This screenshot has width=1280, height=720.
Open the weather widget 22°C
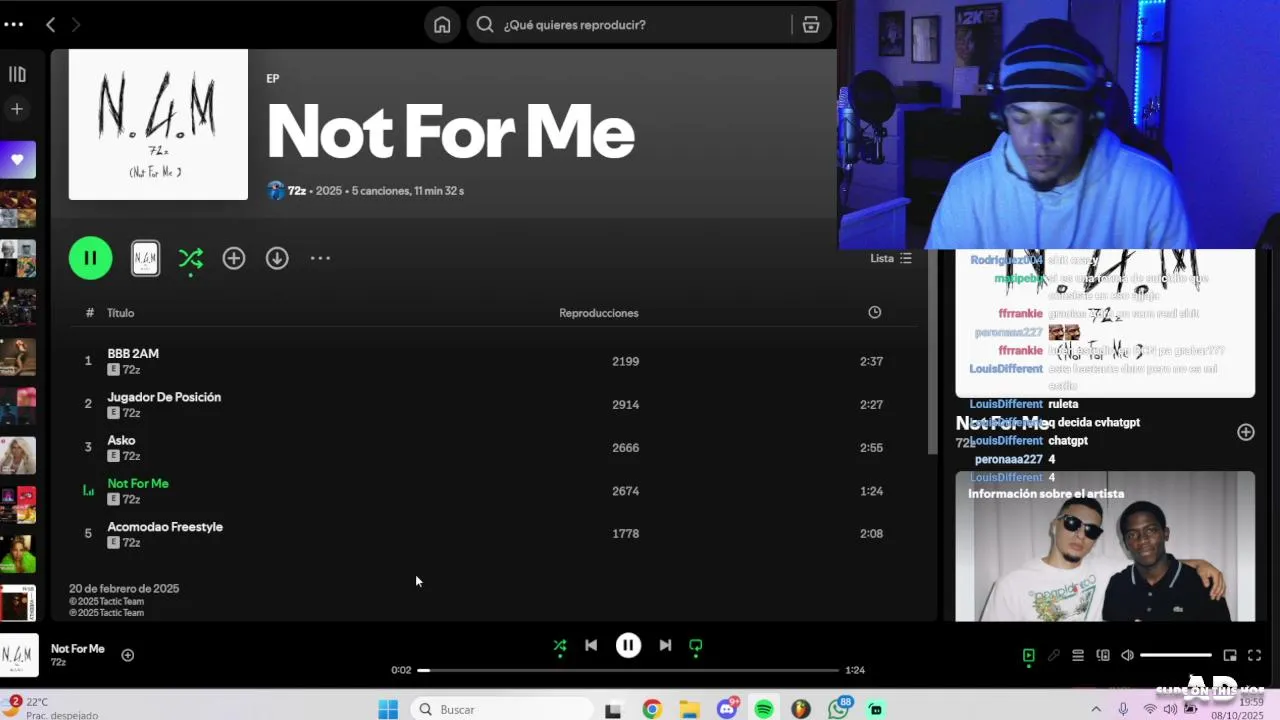(50, 708)
